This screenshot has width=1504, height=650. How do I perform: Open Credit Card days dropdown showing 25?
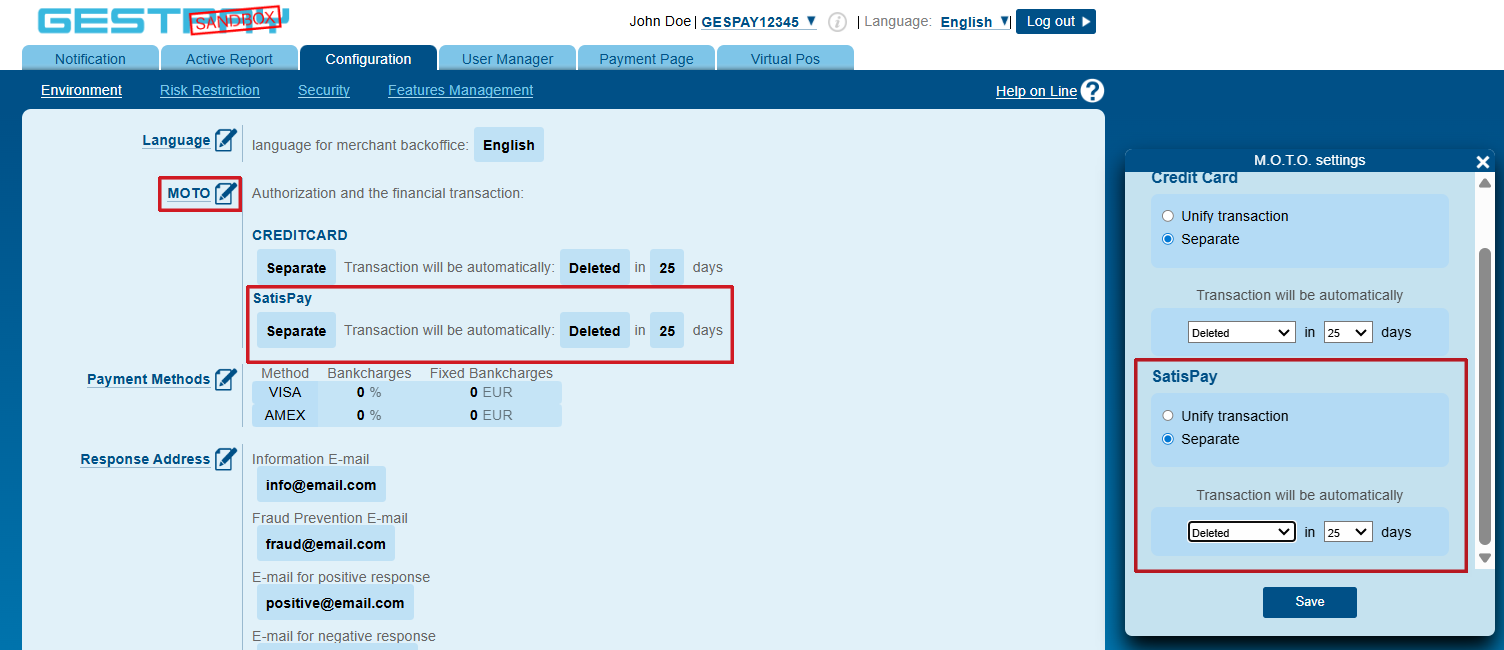[1348, 332]
